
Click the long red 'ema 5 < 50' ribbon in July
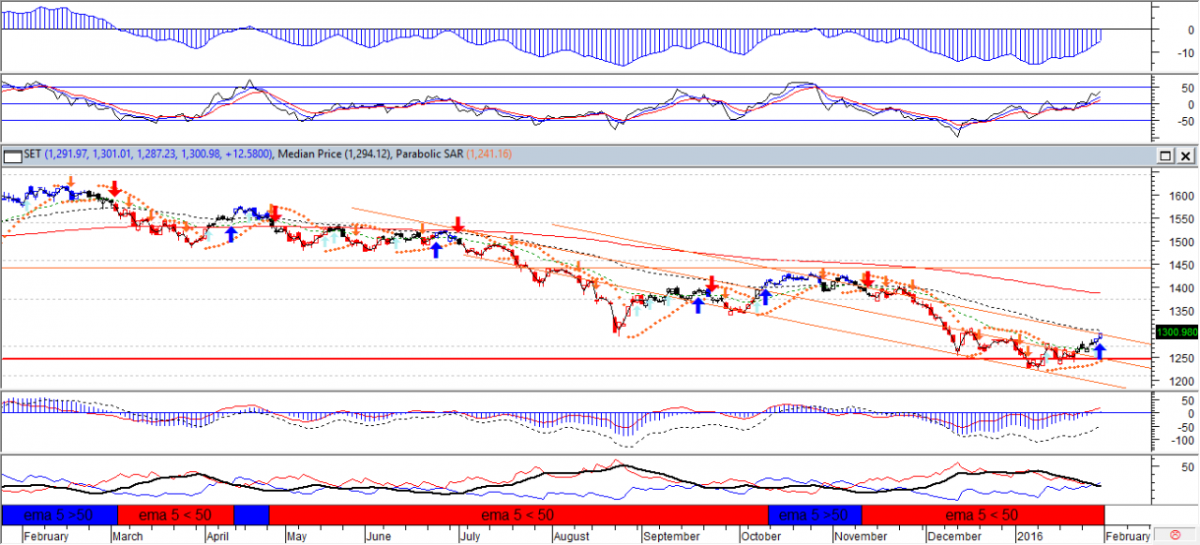tap(518, 514)
